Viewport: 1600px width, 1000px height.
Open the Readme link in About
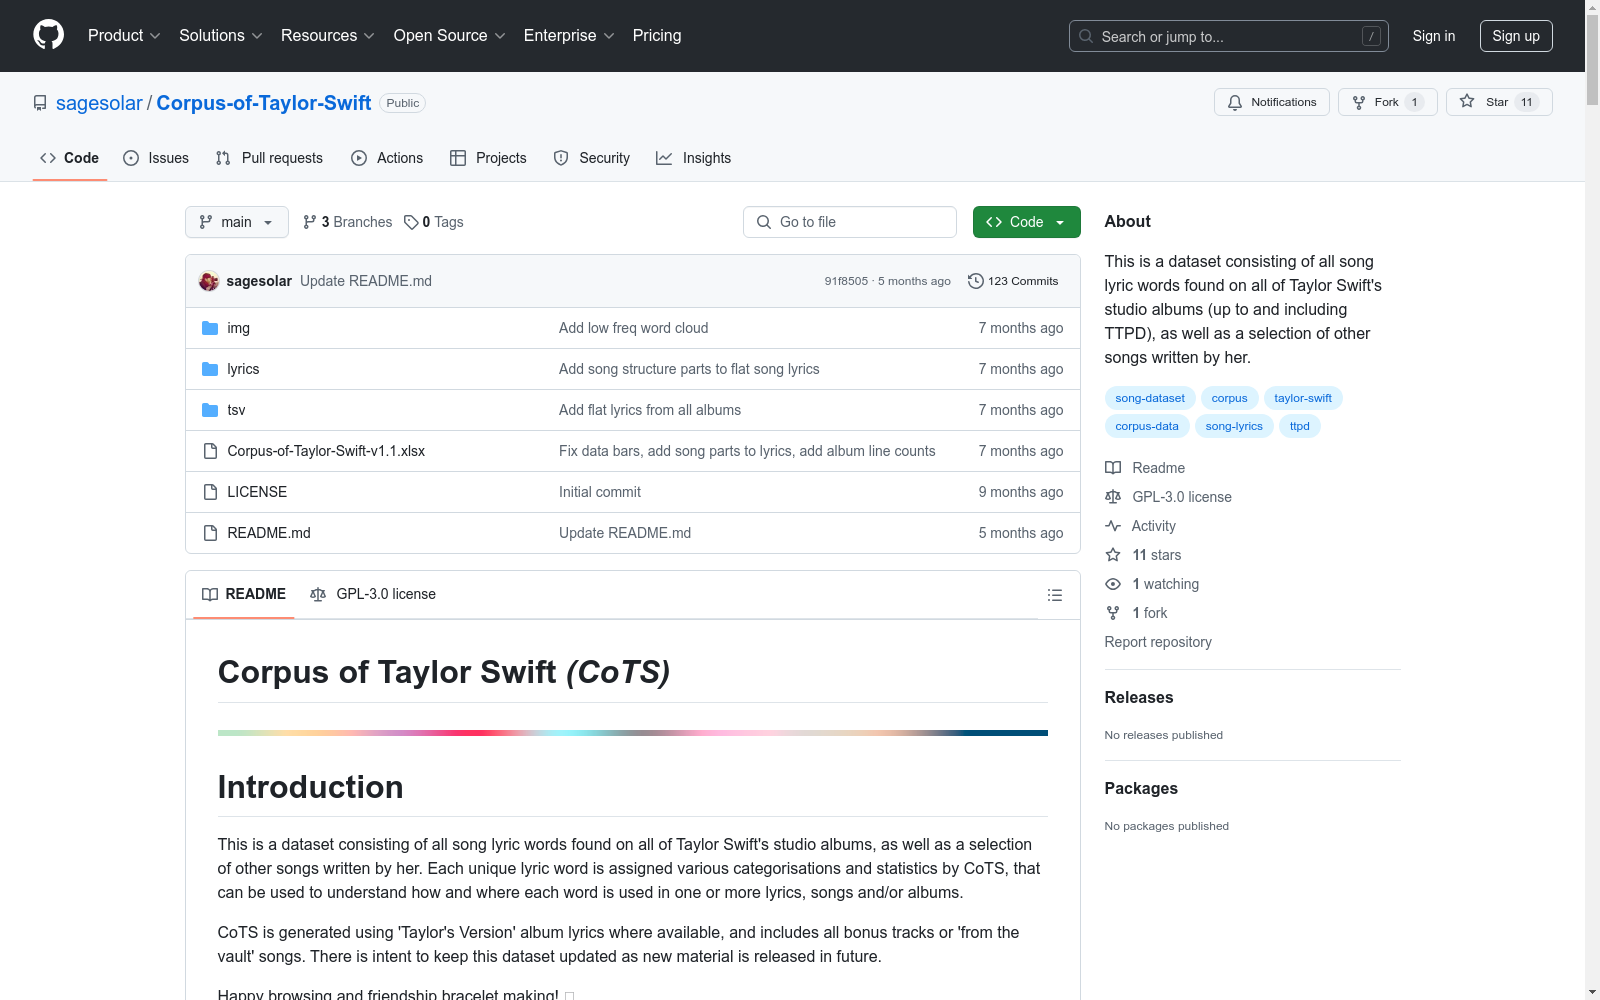pyautogui.click(x=1146, y=468)
